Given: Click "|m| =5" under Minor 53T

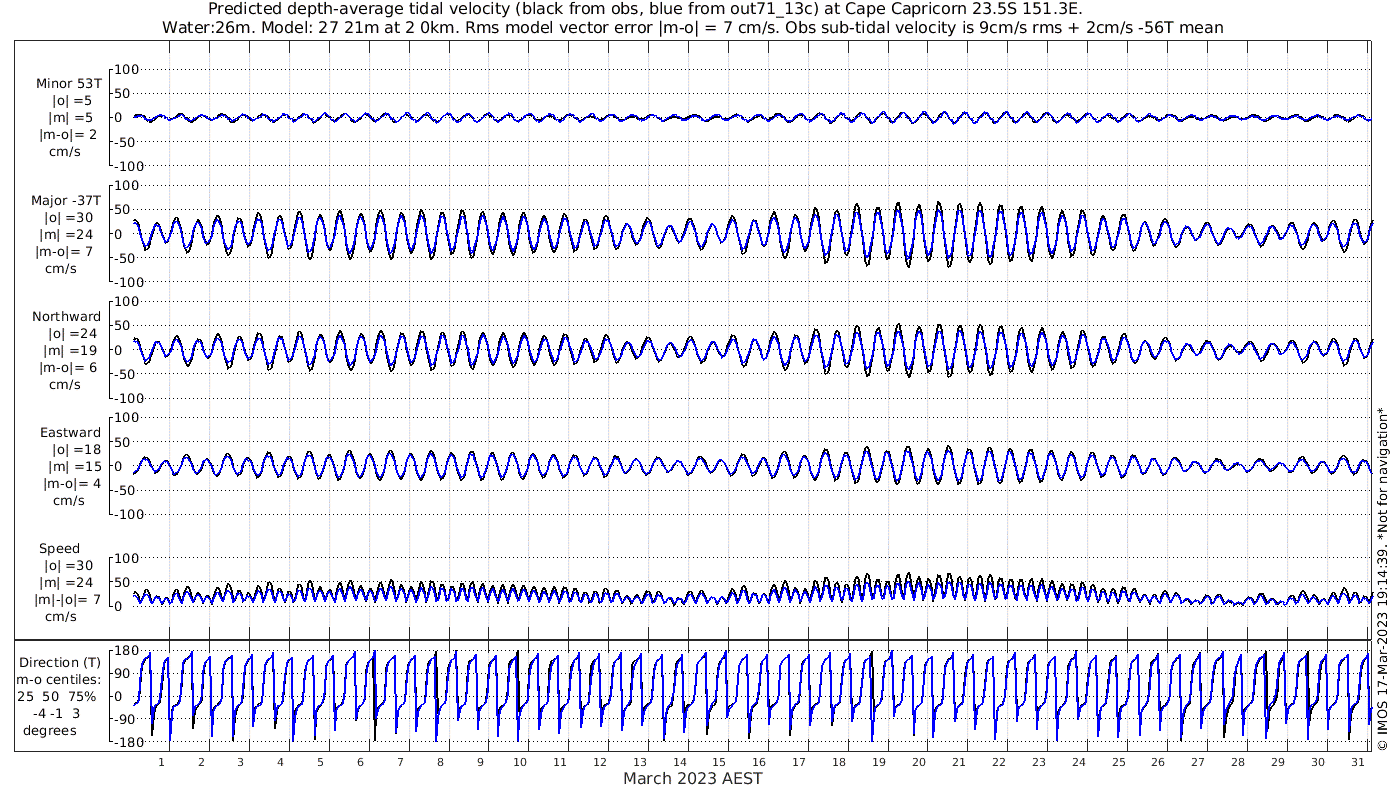Looking at the screenshot, I should [x=71, y=118].
